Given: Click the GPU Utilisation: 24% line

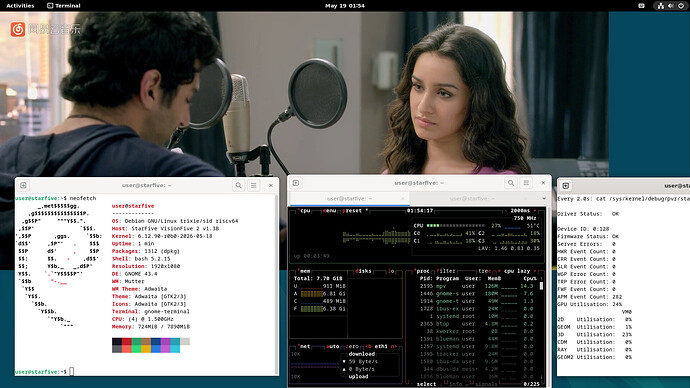Looking at the screenshot, I should (x=590, y=304).
